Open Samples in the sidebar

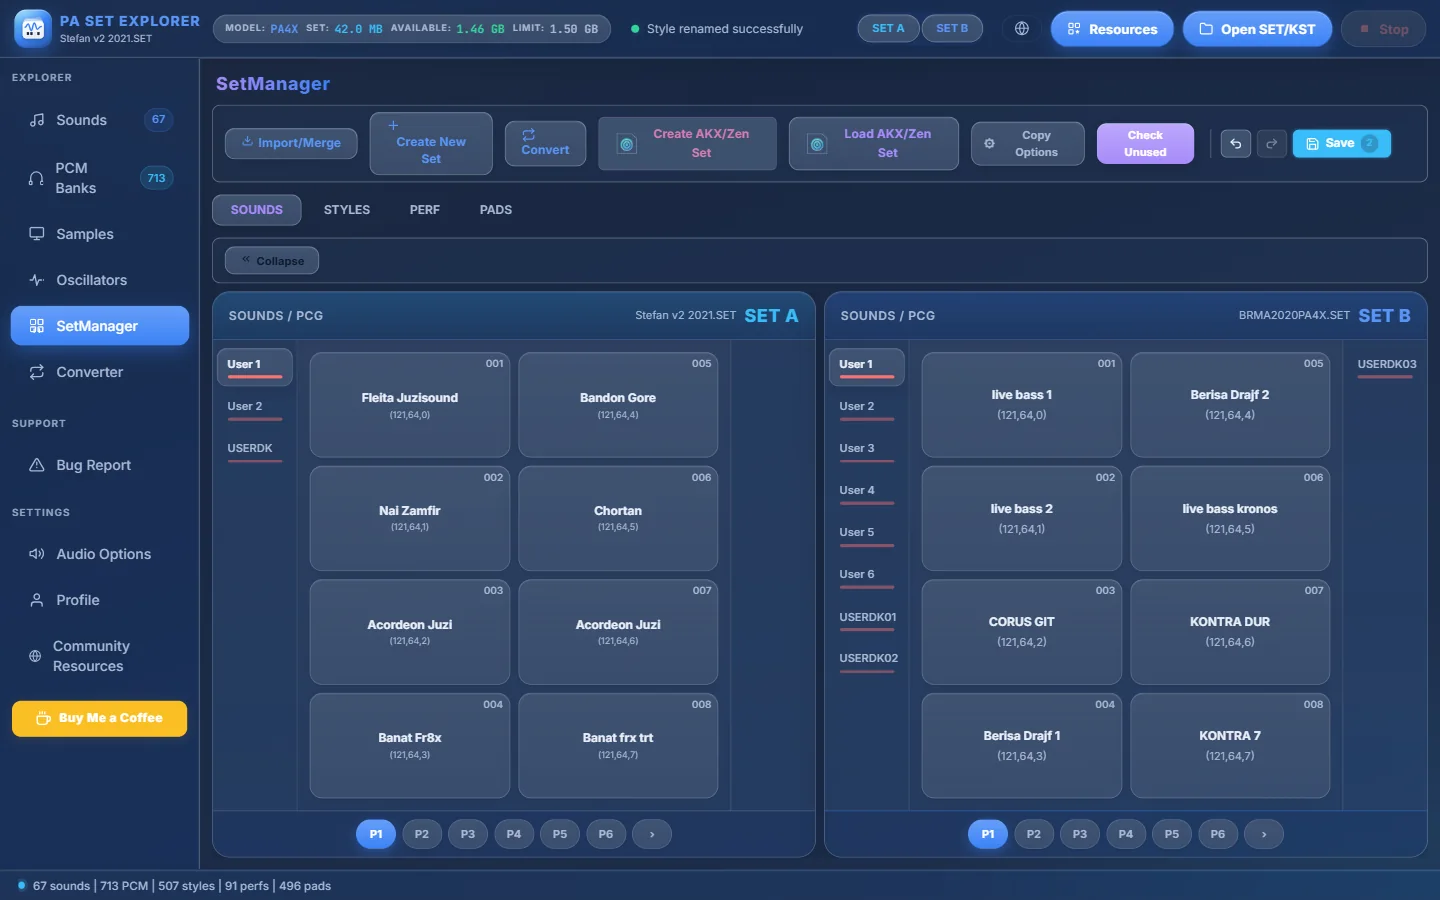point(100,234)
